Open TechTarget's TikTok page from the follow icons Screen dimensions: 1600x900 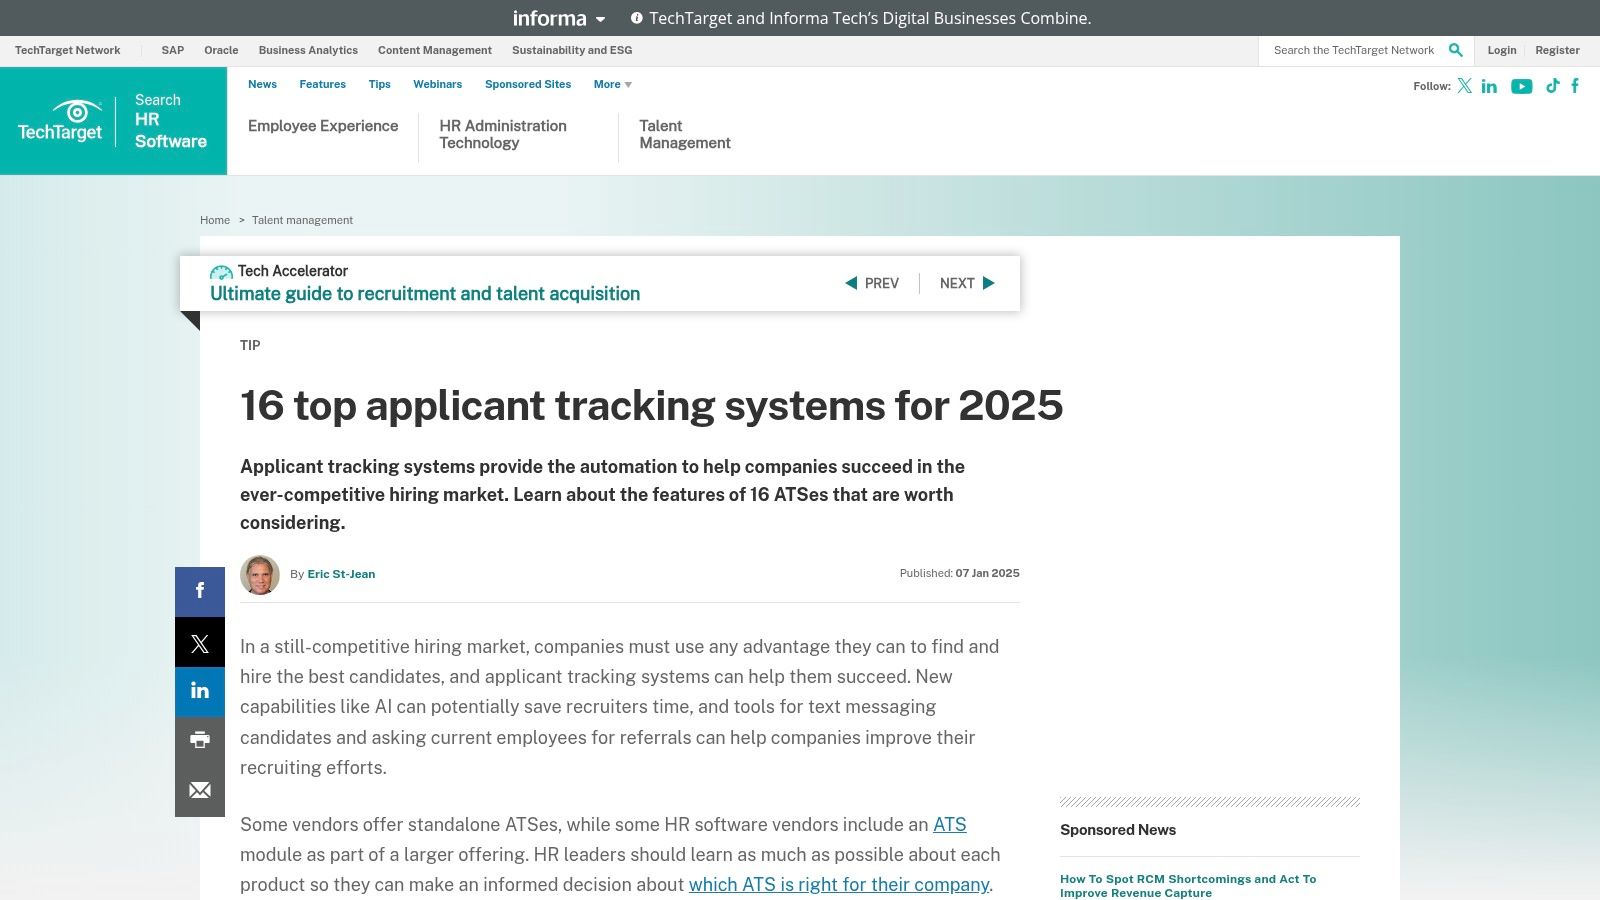pyautogui.click(x=1552, y=86)
